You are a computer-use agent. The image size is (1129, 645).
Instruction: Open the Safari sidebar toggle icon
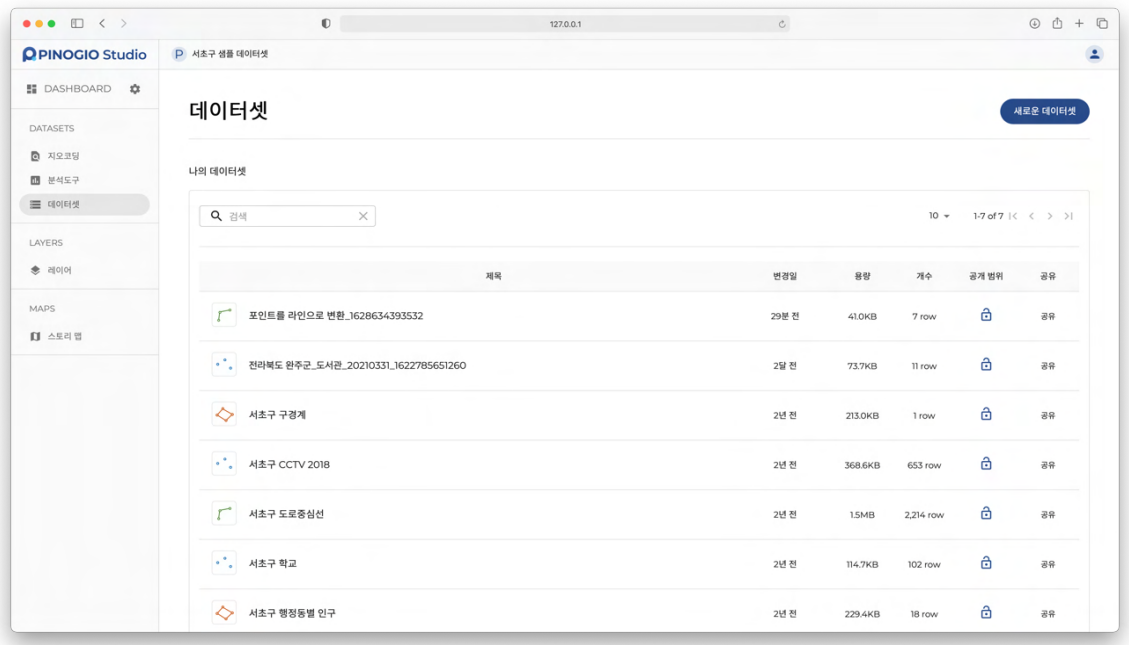[77, 23]
